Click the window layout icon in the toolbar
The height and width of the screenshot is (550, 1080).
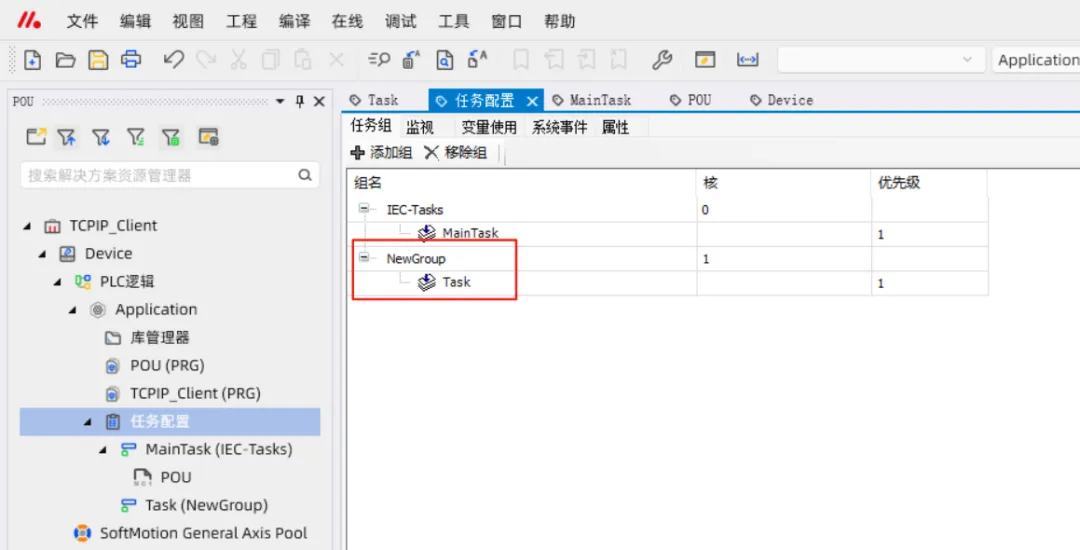tap(705, 60)
